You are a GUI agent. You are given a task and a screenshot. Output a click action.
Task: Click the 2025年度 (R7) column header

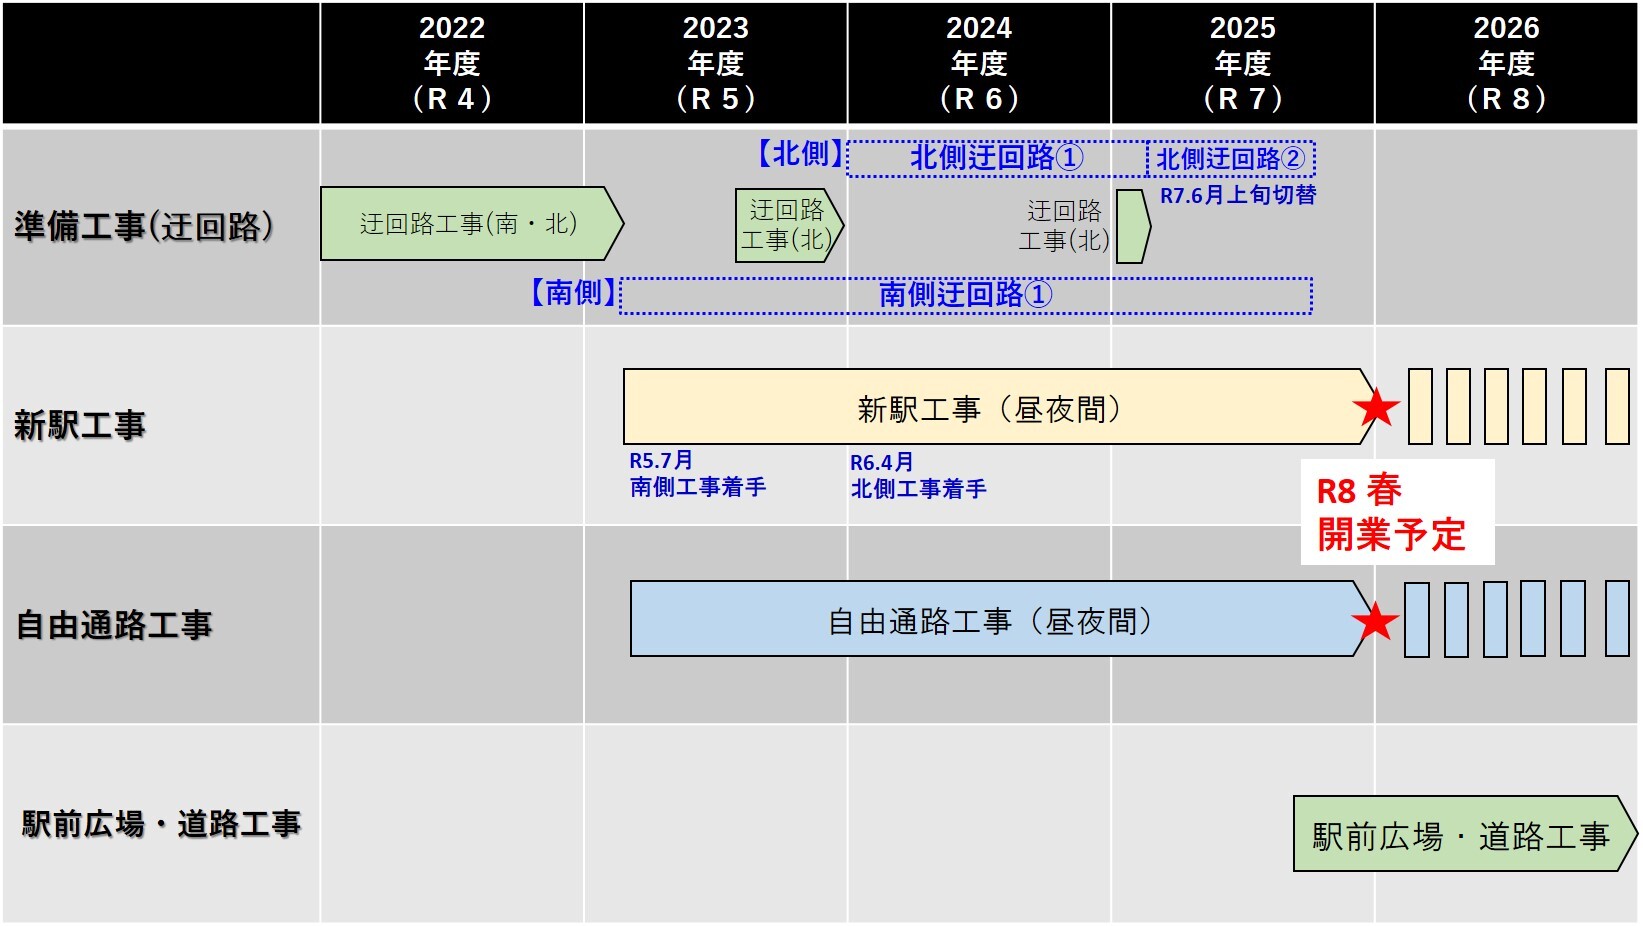tap(1243, 63)
